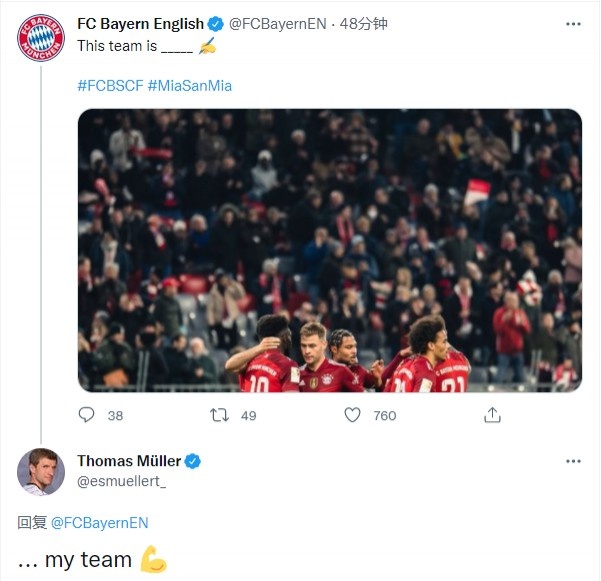The image size is (601, 581).
Task: Retweet the FC Bayern English post
Action: pyautogui.click(x=219, y=415)
